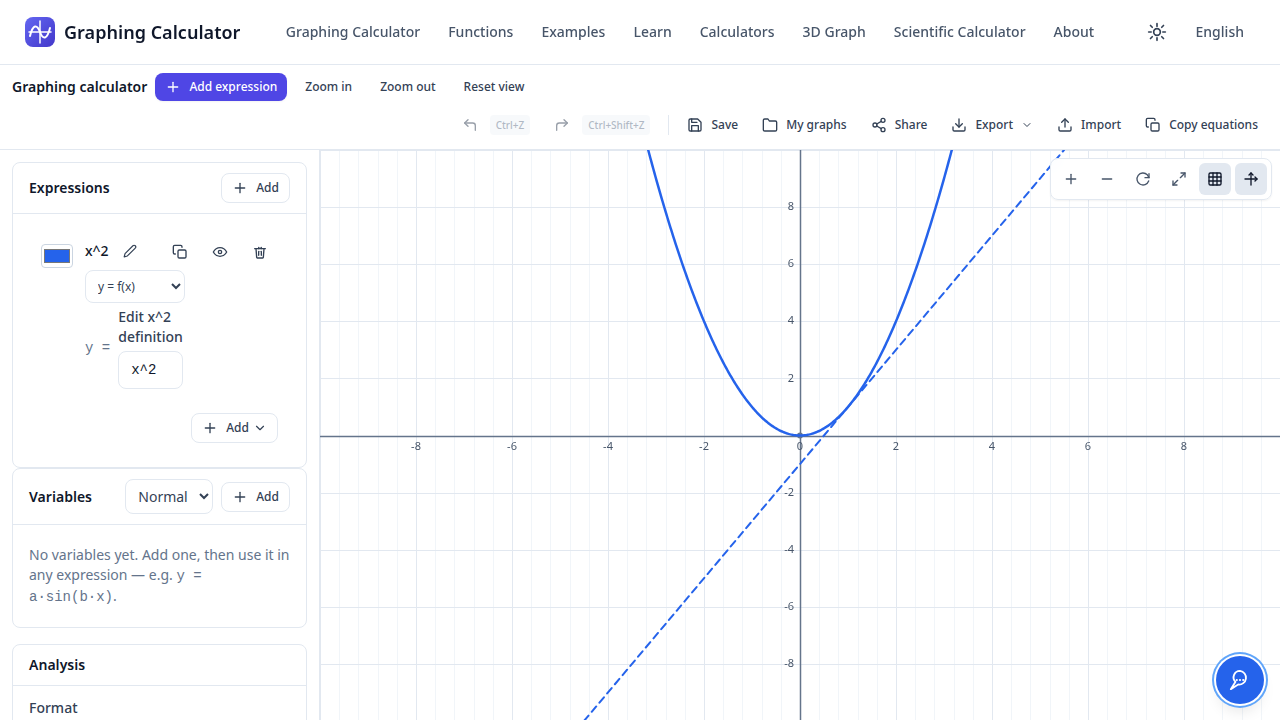Open the Calculators menu item
The image size is (1280, 720).
click(737, 32)
